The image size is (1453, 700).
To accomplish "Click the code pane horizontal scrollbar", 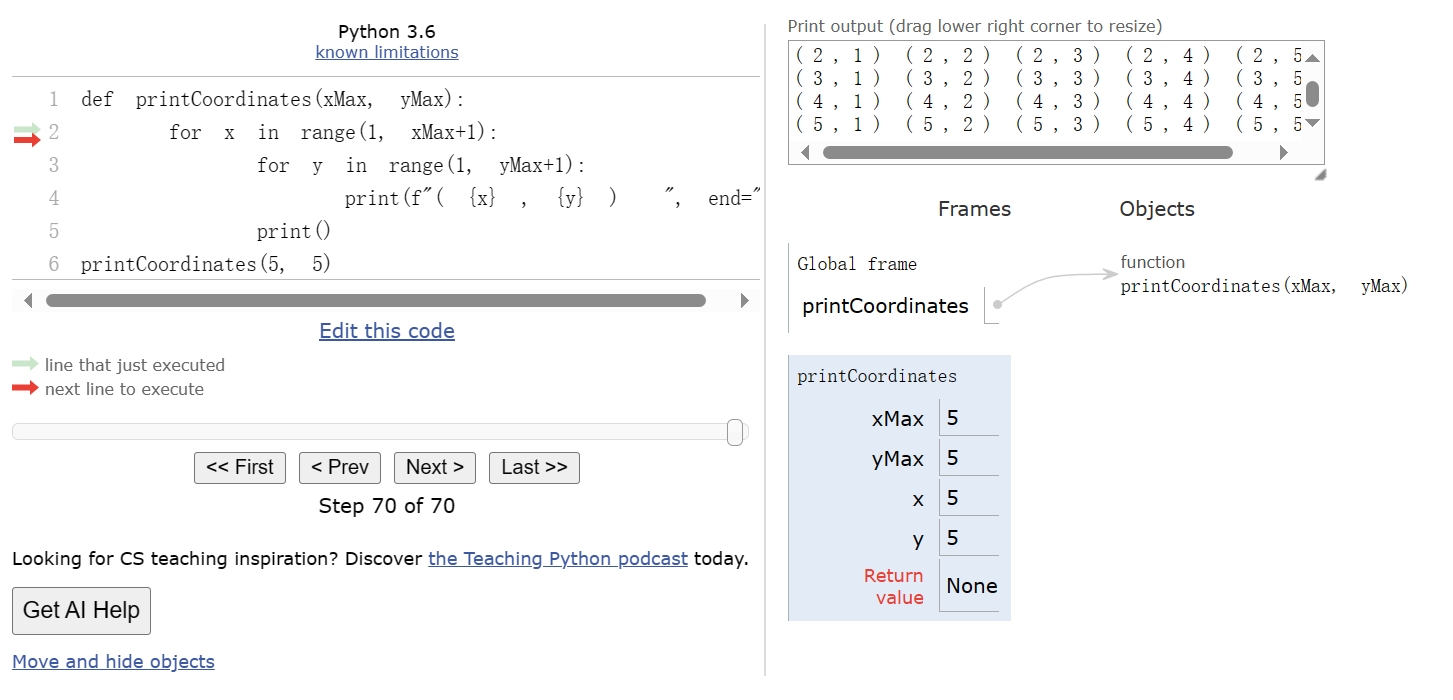I will tap(376, 301).
